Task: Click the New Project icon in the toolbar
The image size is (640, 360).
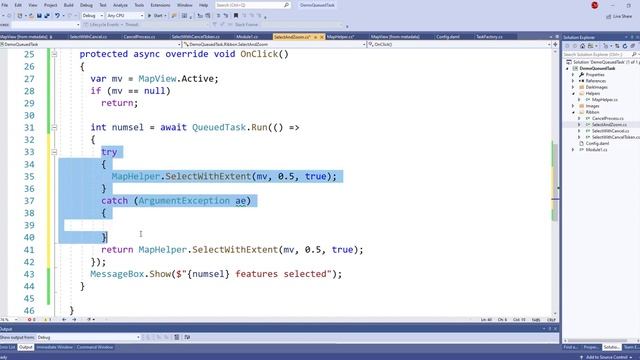Action: [19, 16]
